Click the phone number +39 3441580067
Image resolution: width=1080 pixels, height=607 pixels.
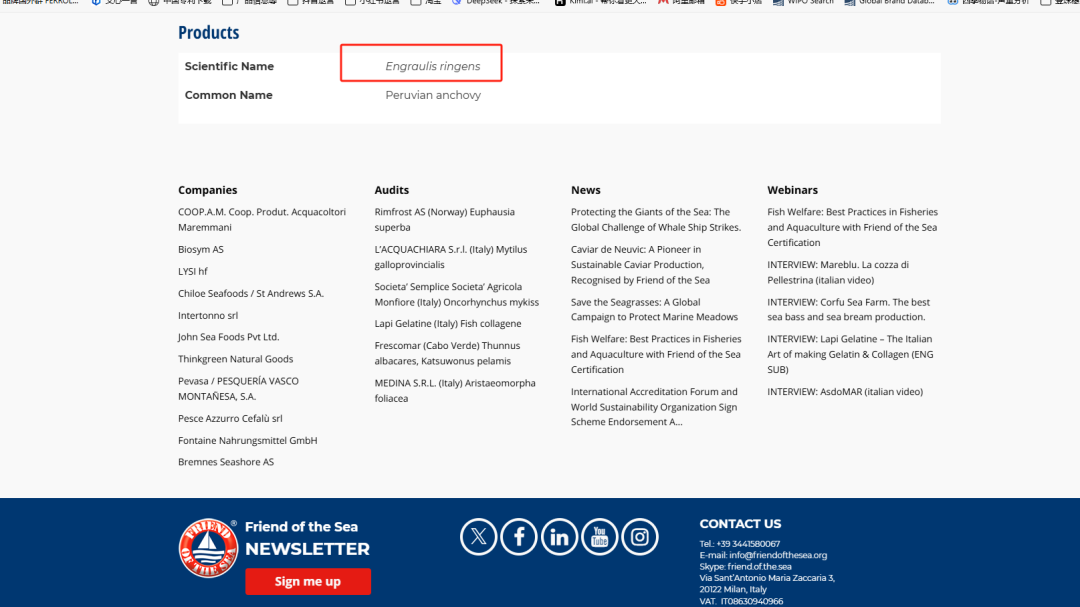click(748, 544)
